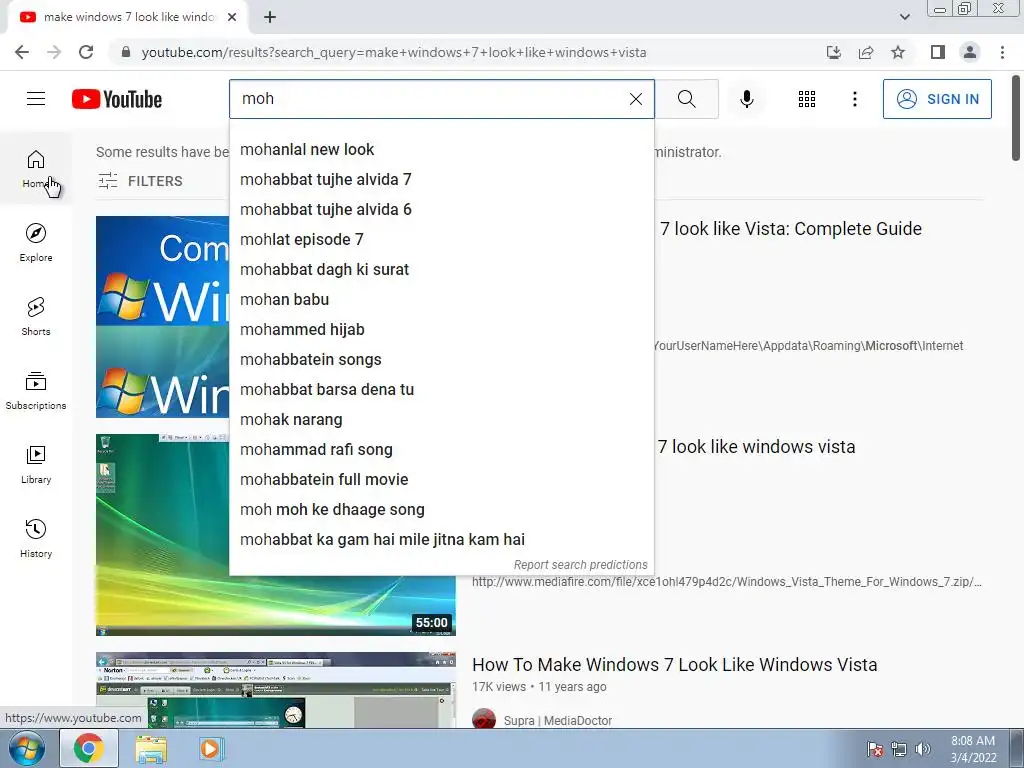Viewport: 1024px width, 768px height.
Task: Open the third video thumbnail with Norton toolbar
Action: point(276,690)
